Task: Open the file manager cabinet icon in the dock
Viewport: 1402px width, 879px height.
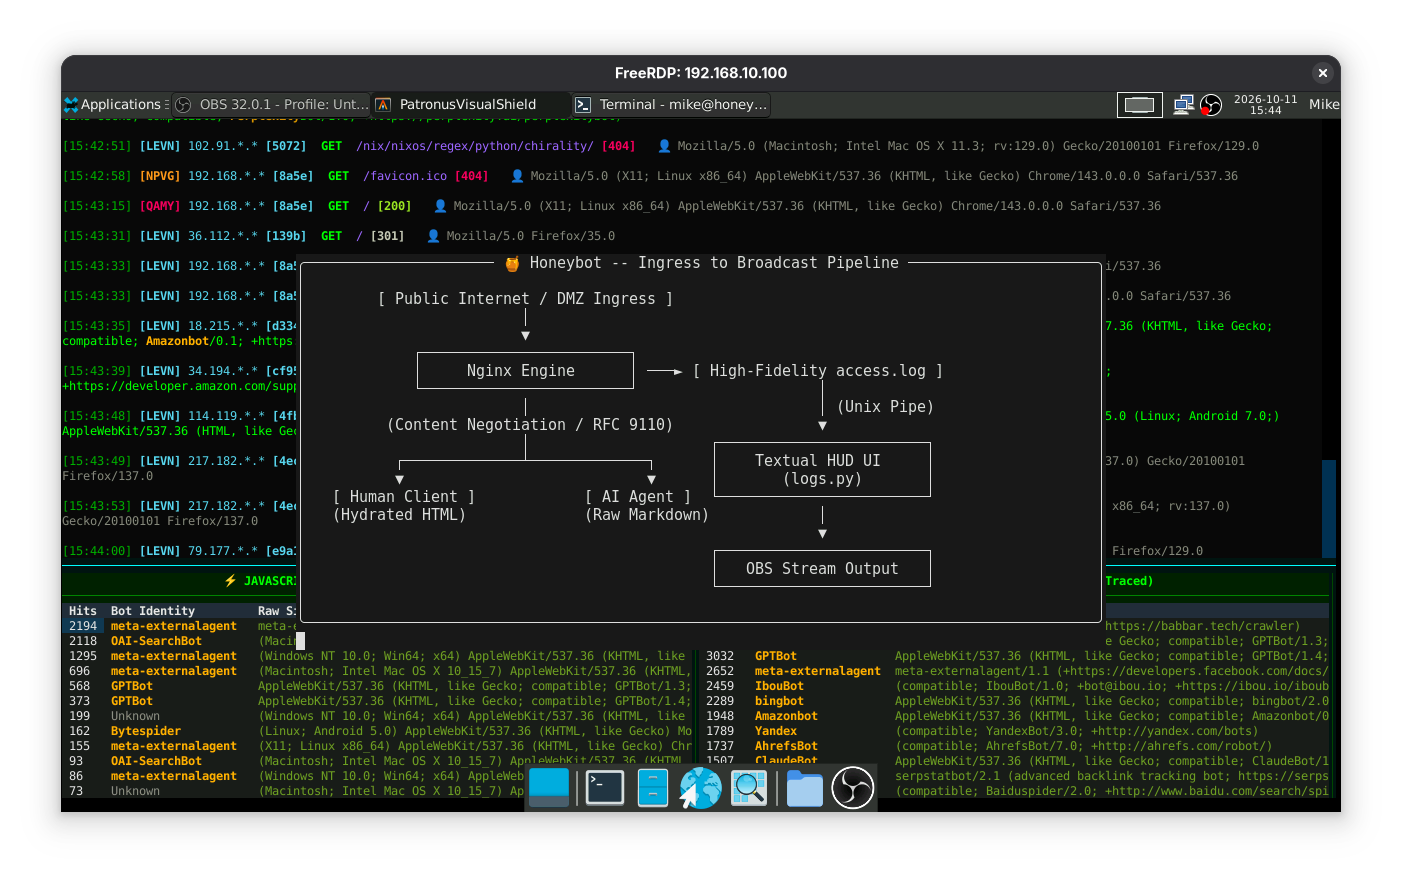Action: point(653,788)
